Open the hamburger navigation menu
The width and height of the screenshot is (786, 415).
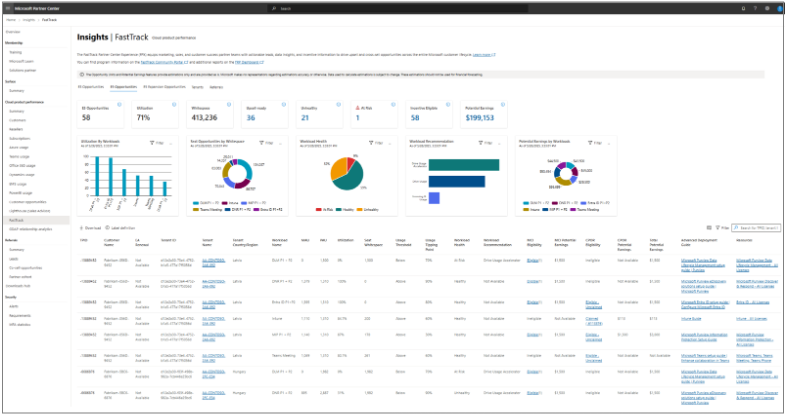click(x=6, y=8)
